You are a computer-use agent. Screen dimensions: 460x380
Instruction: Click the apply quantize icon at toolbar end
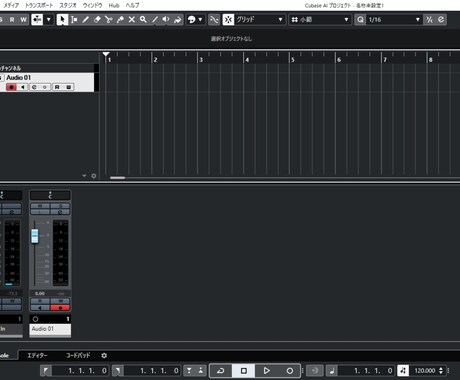click(441, 20)
